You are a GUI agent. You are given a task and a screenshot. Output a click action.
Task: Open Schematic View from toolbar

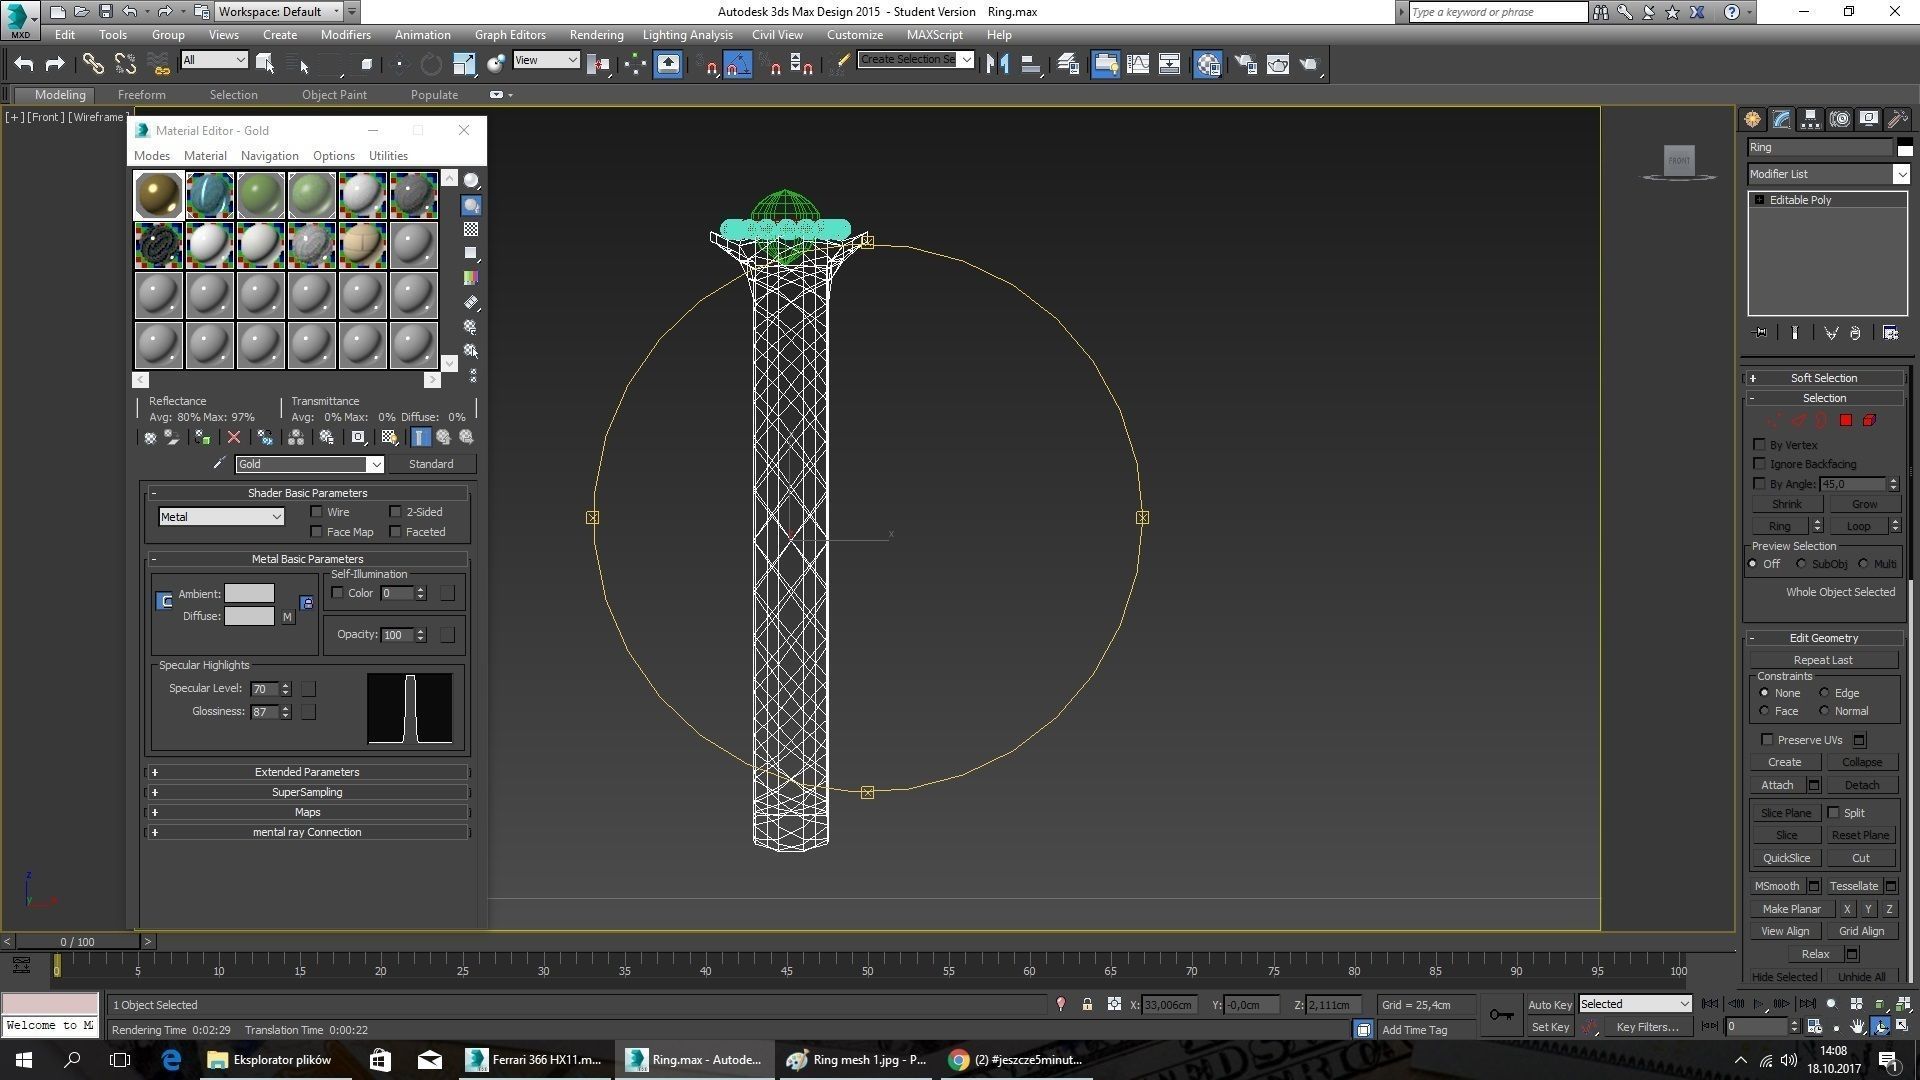coord(1169,64)
